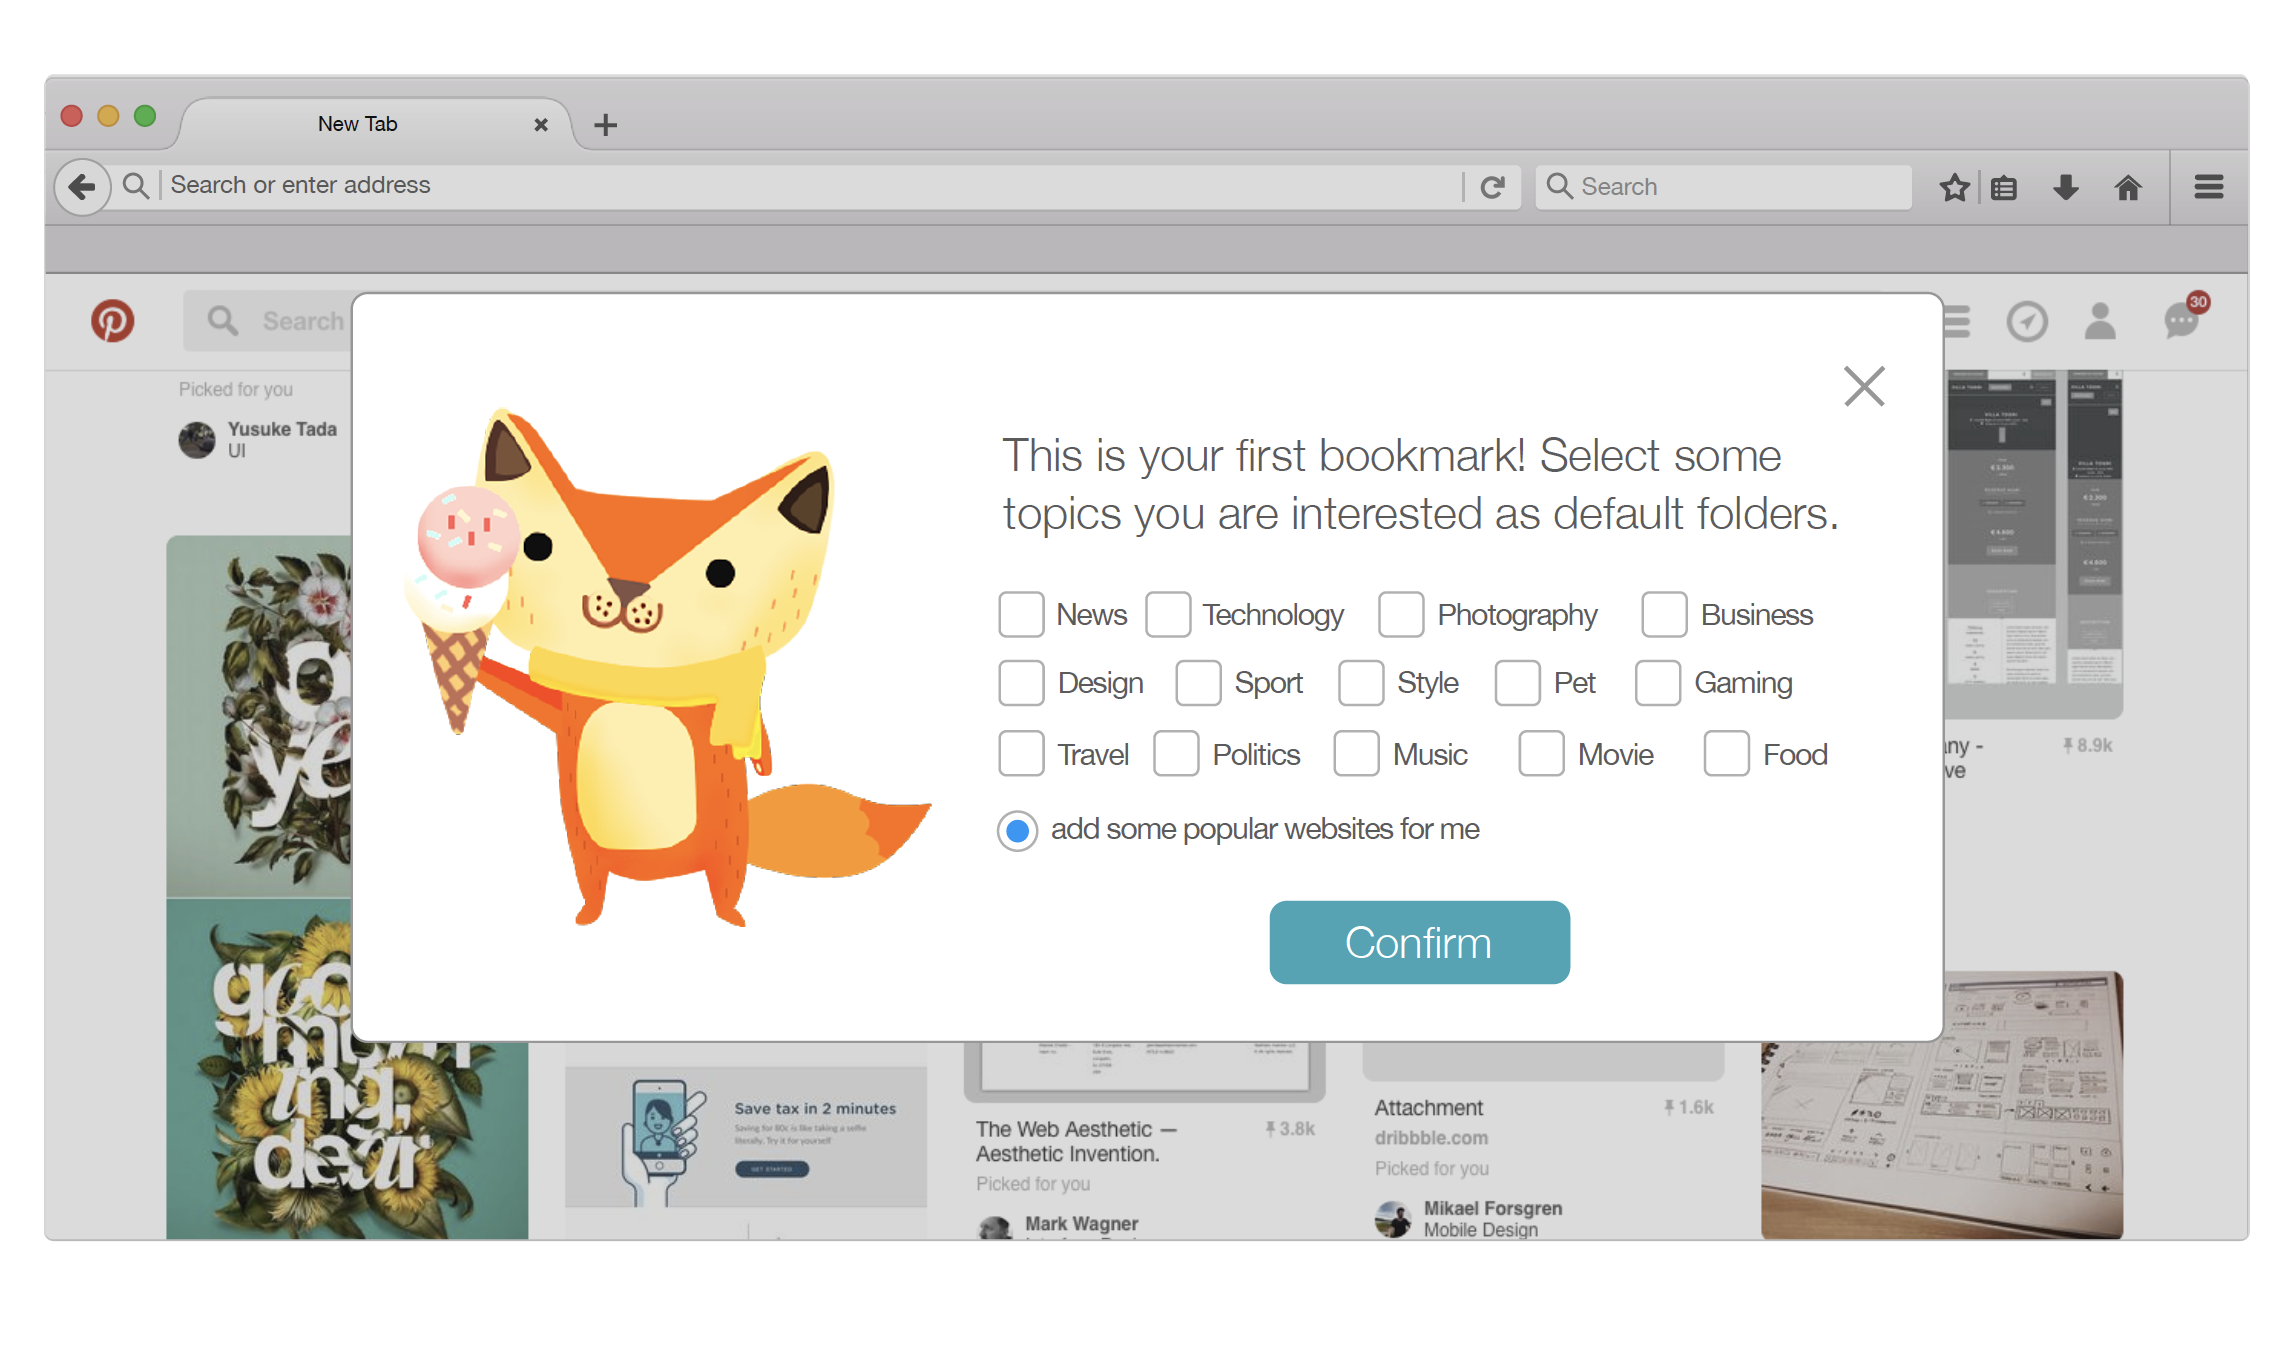Check the Technology topic checkbox
Image resolution: width=2290 pixels, height=1360 pixels.
click(1168, 614)
